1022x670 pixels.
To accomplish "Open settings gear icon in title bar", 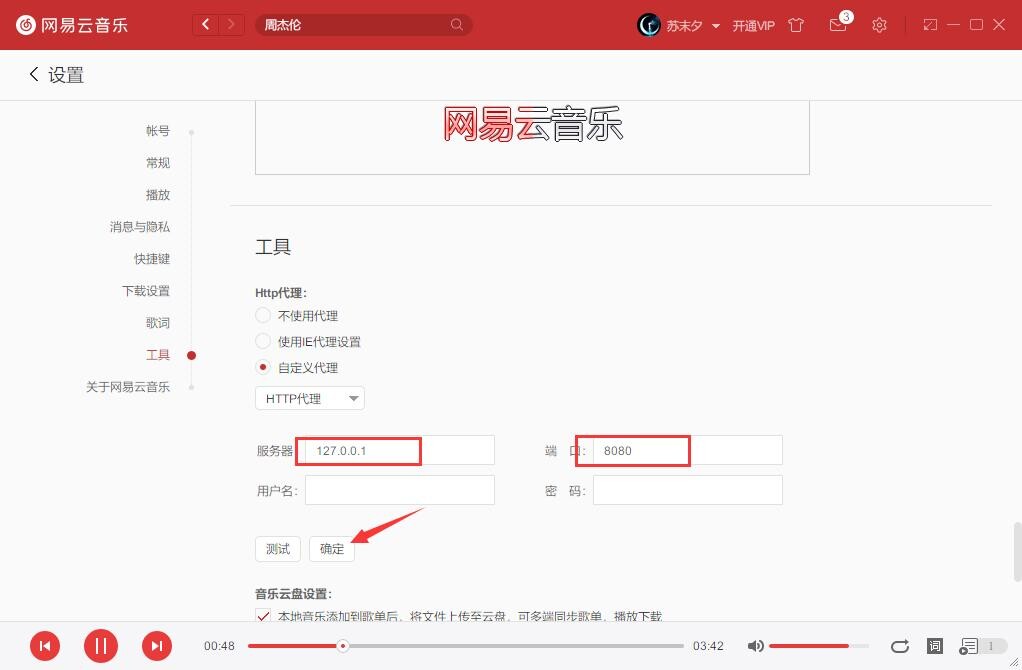I will tap(879, 25).
